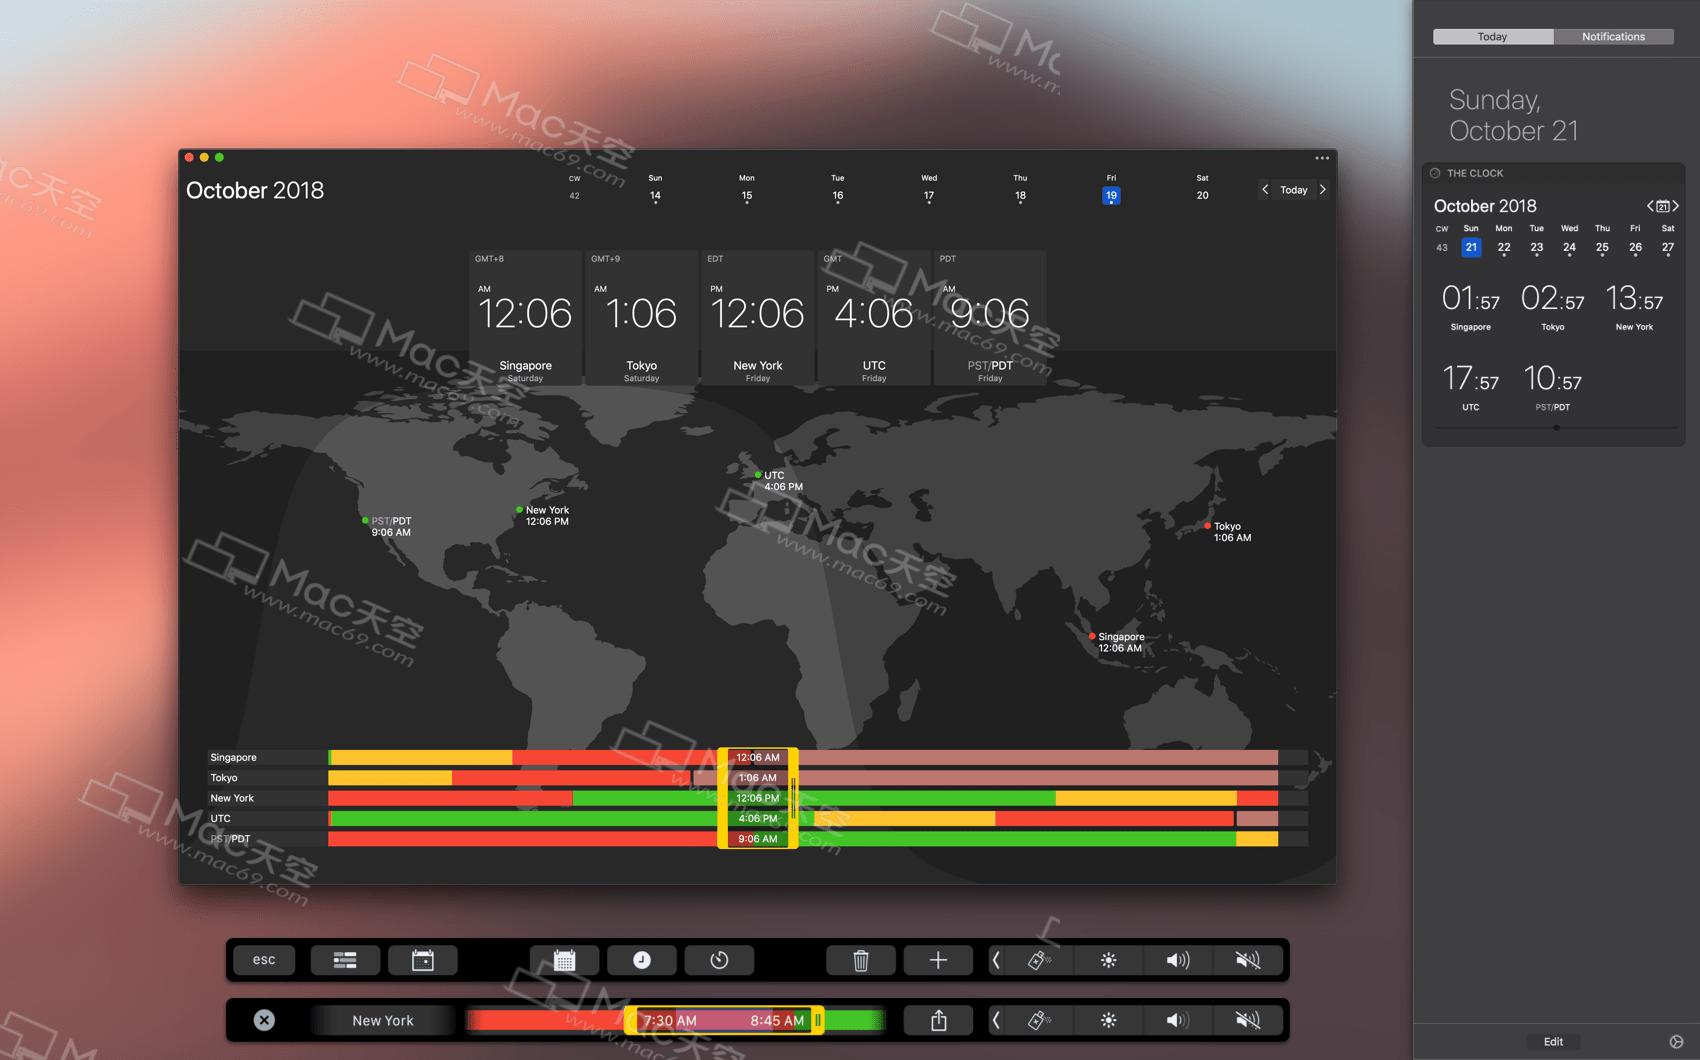Go to next week in The Clock widget

(x=1675, y=206)
